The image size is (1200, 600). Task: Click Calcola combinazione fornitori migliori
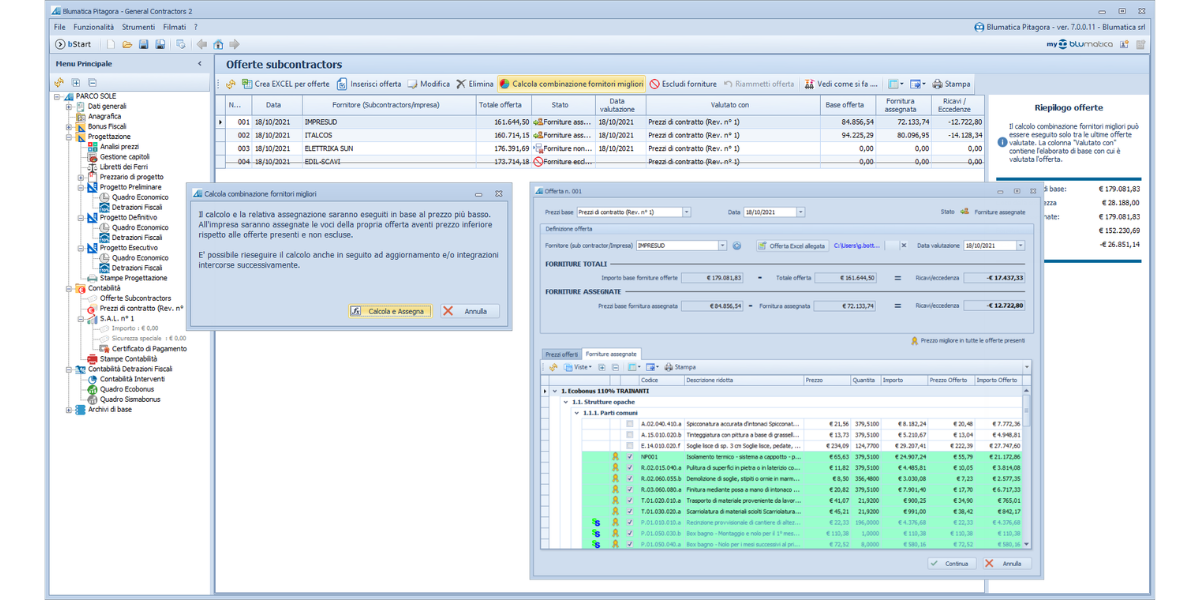pos(571,84)
